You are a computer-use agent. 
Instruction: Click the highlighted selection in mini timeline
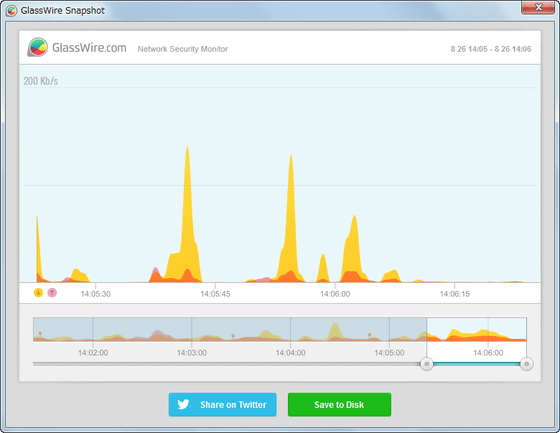click(476, 329)
